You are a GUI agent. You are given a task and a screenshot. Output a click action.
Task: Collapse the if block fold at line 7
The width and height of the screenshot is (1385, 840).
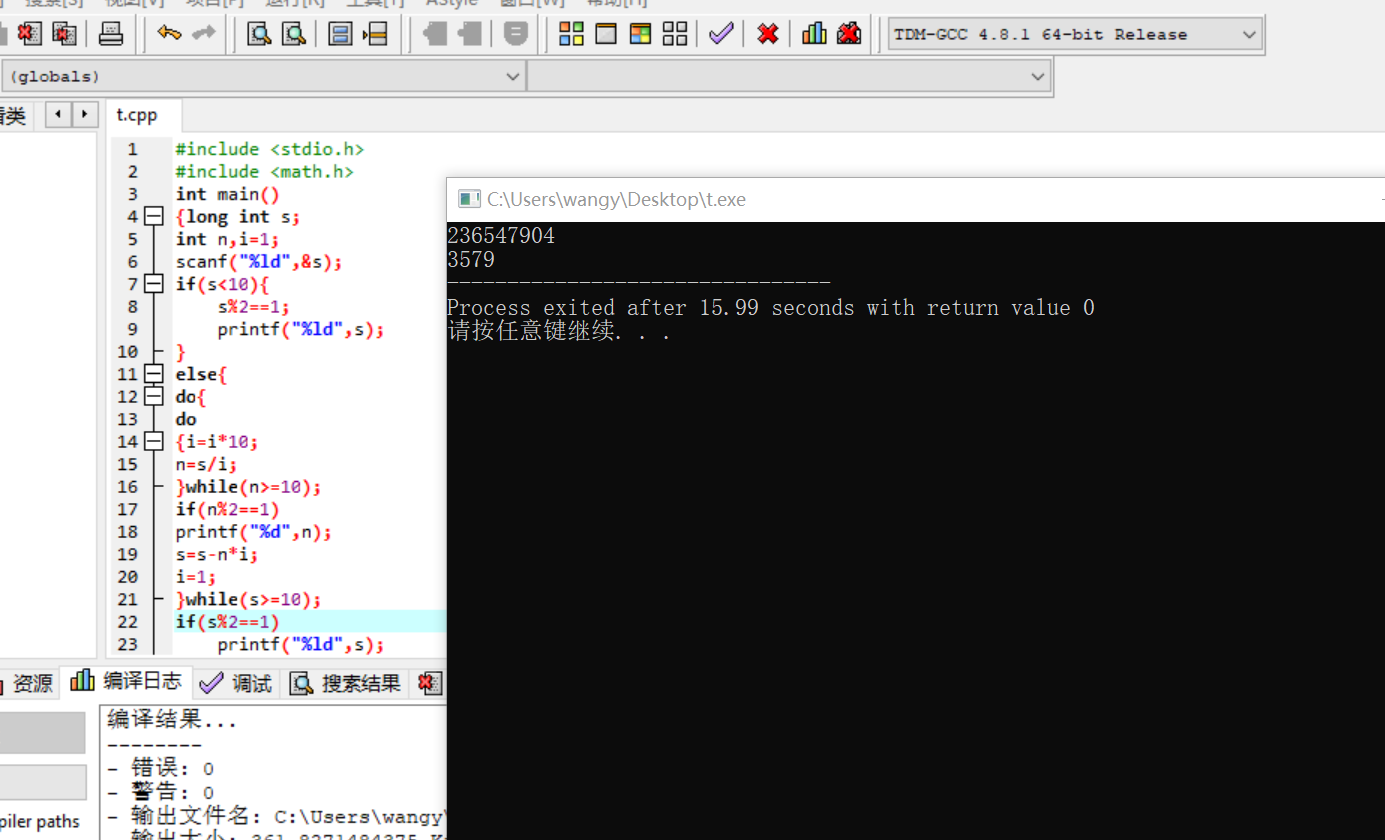coord(153,284)
